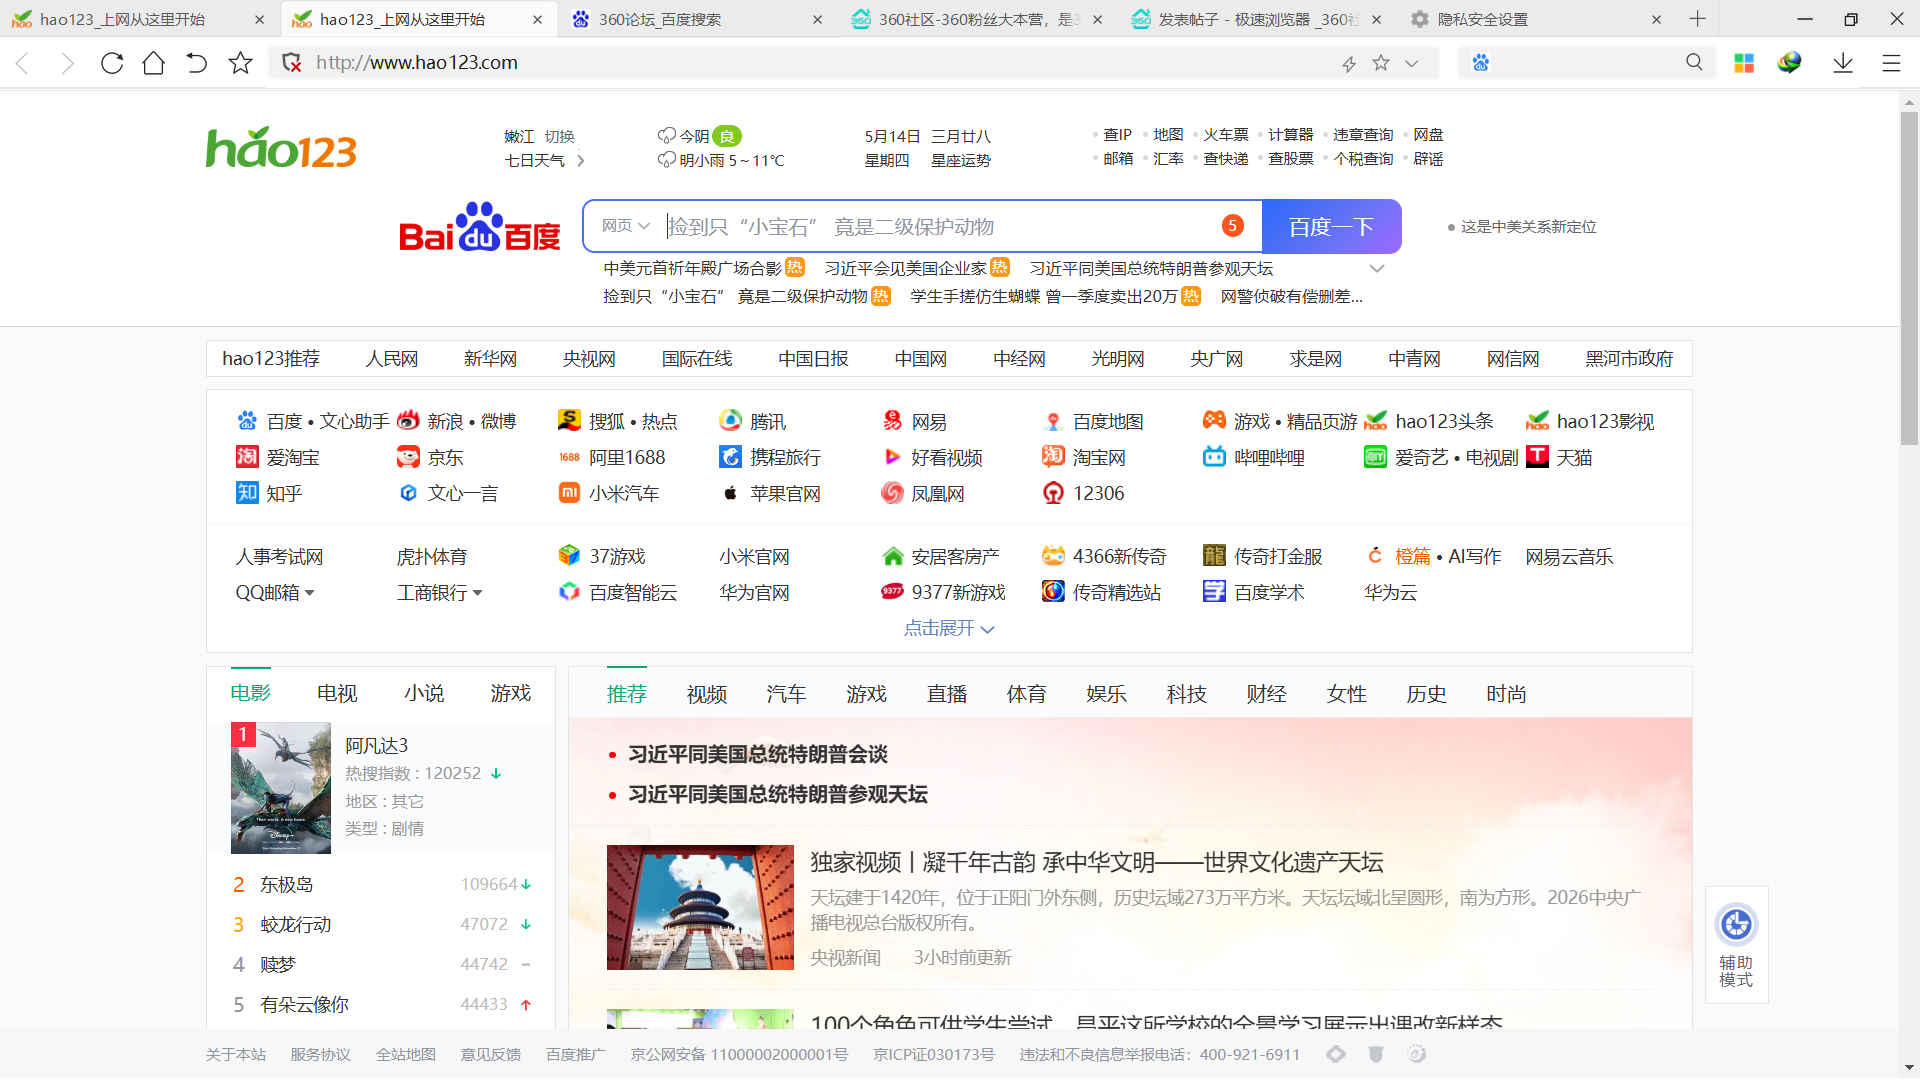
Task: Open 星座运势 link
Action: coord(961,160)
